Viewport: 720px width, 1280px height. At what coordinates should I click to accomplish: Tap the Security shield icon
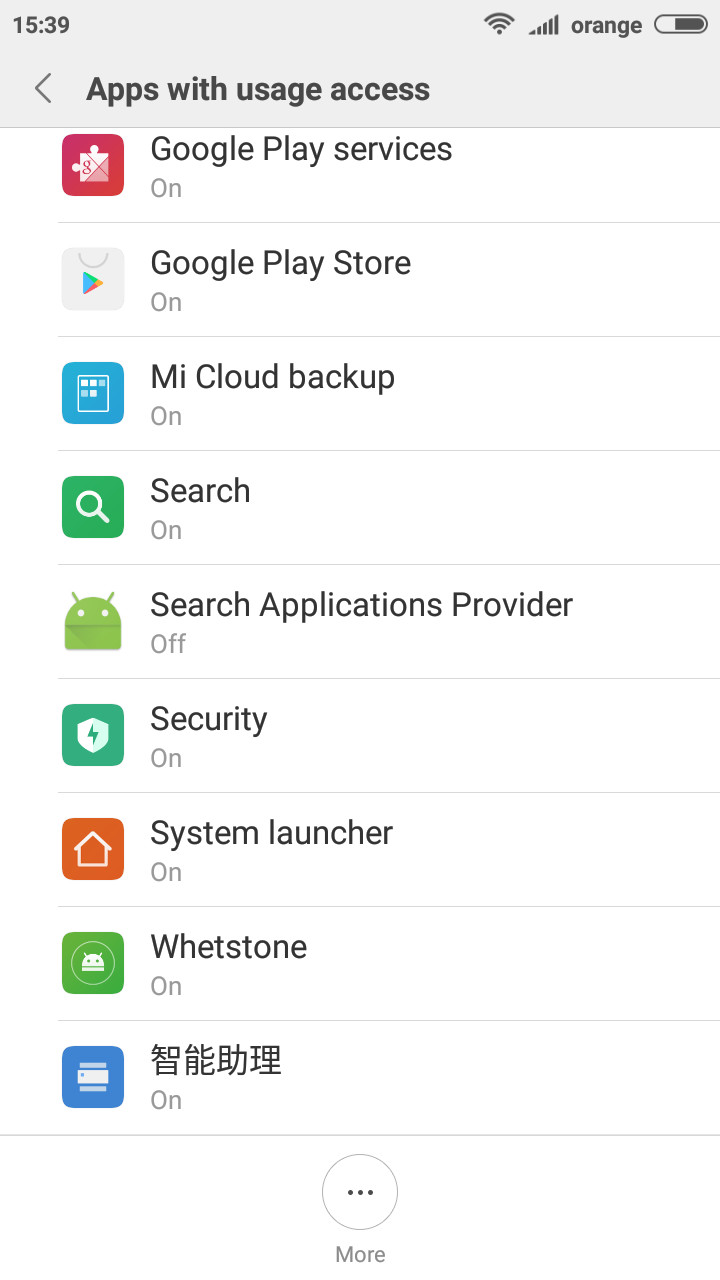click(93, 735)
